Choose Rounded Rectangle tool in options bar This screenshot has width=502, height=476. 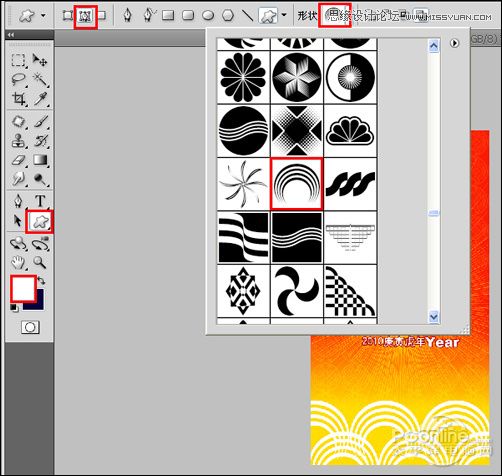pyautogui.click(x=188, y=15)
